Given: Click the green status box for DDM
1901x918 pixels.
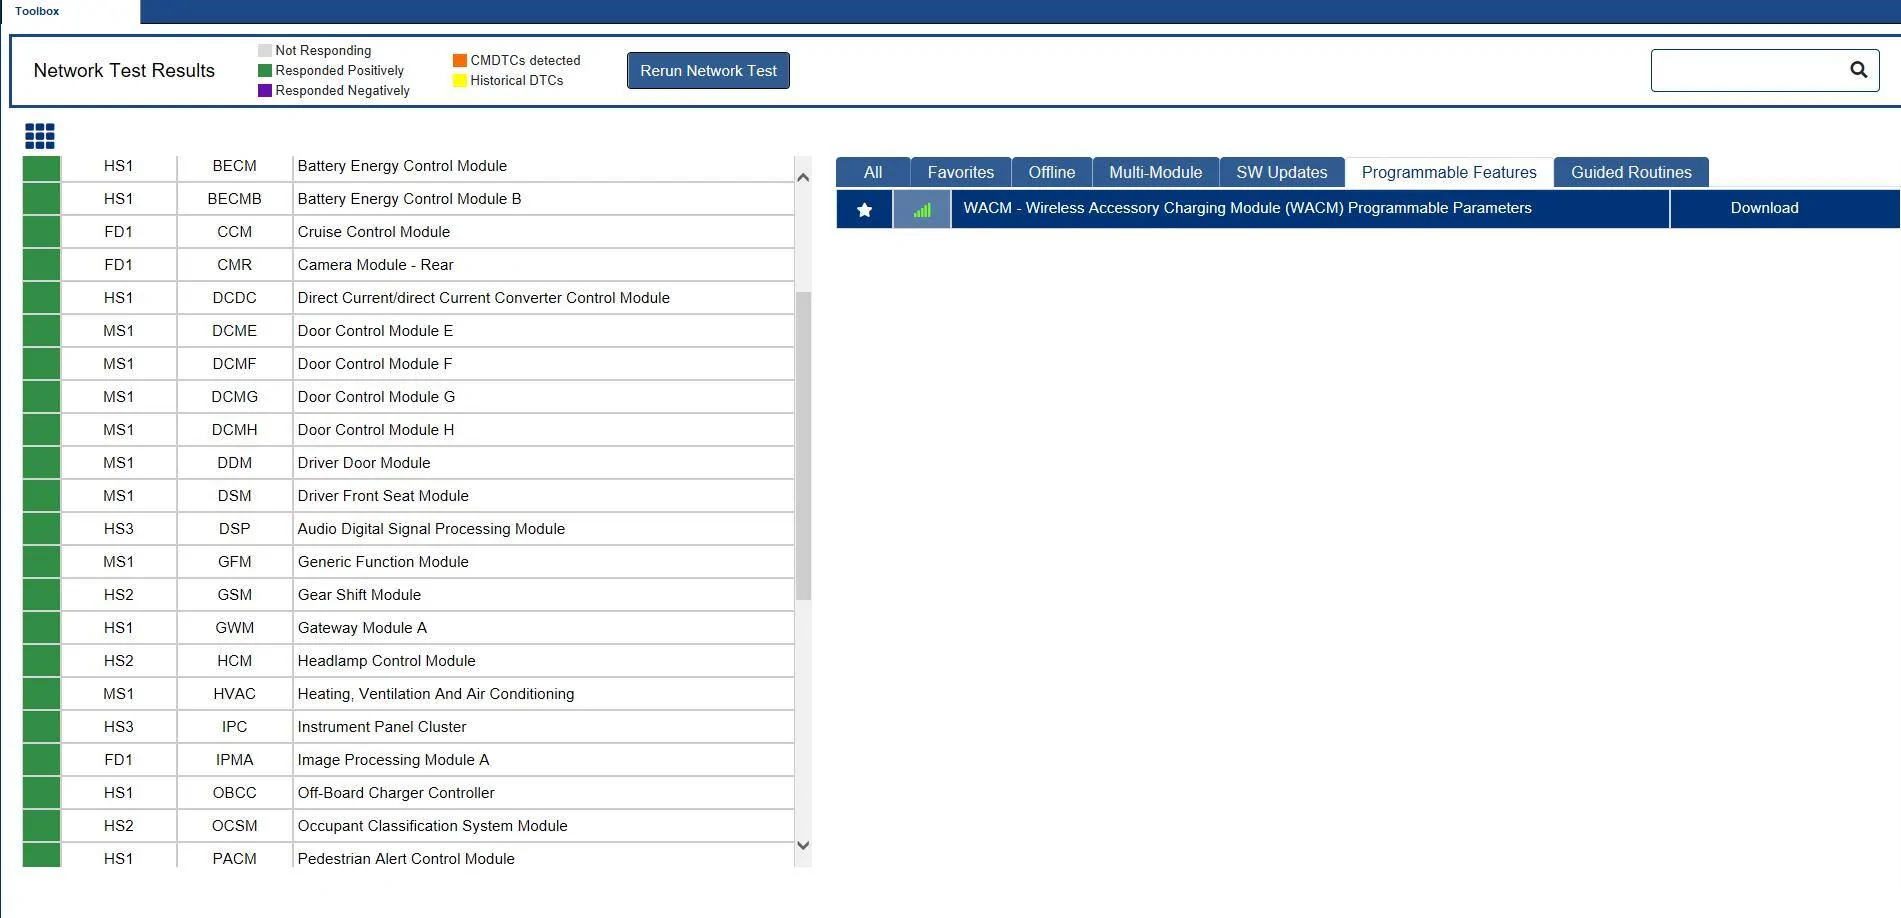Looking at the screenshot, I should coord(42,463).
